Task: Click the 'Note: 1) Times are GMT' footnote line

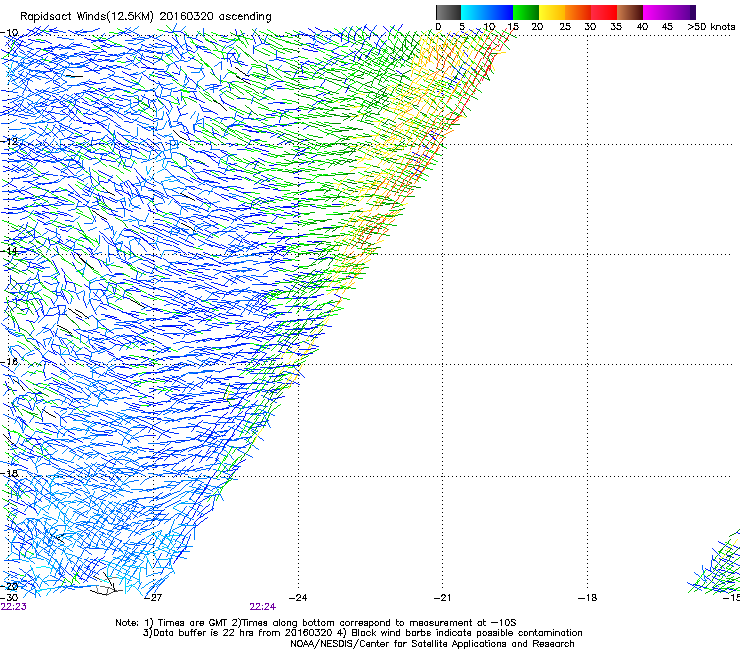Action: tap(316, 623)
